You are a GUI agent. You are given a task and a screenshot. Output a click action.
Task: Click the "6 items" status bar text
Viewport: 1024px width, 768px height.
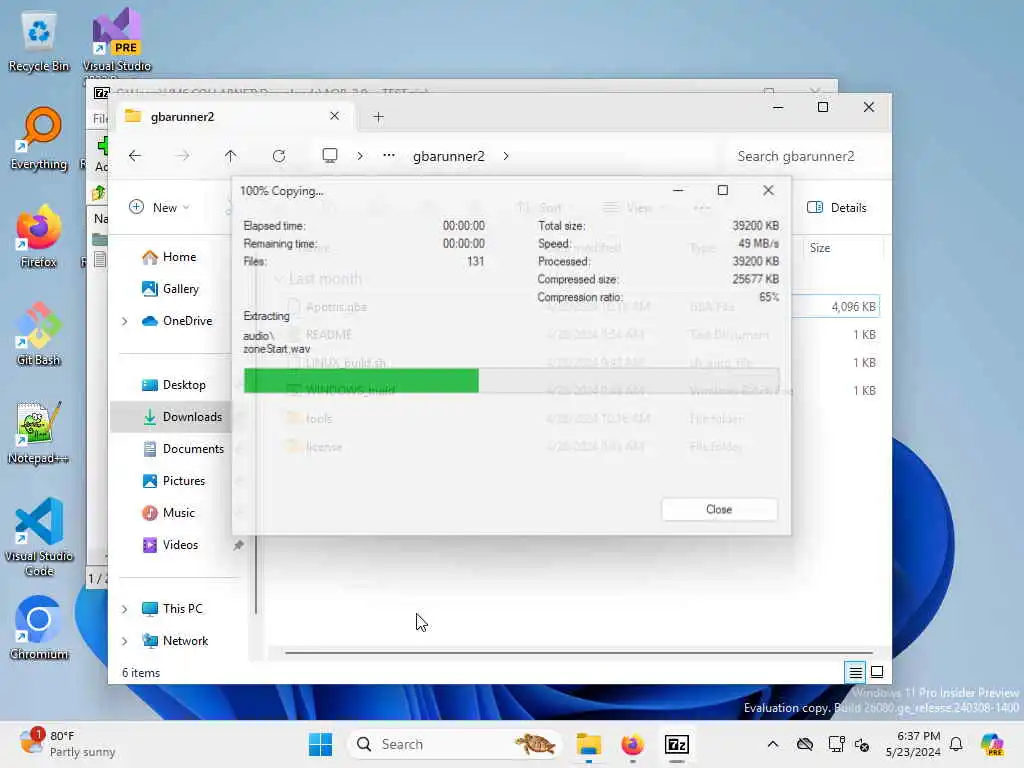pyautogui.click(x=141, y=673)
